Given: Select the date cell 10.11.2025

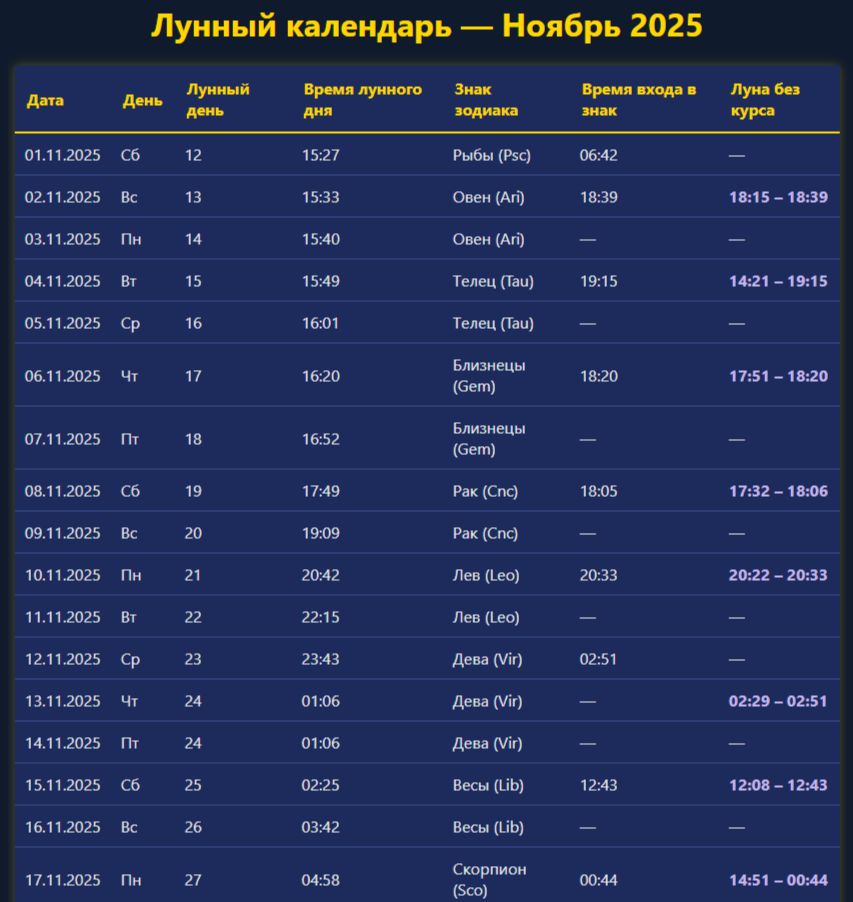Looking at the screenshot, I should [x=63, y=575].
